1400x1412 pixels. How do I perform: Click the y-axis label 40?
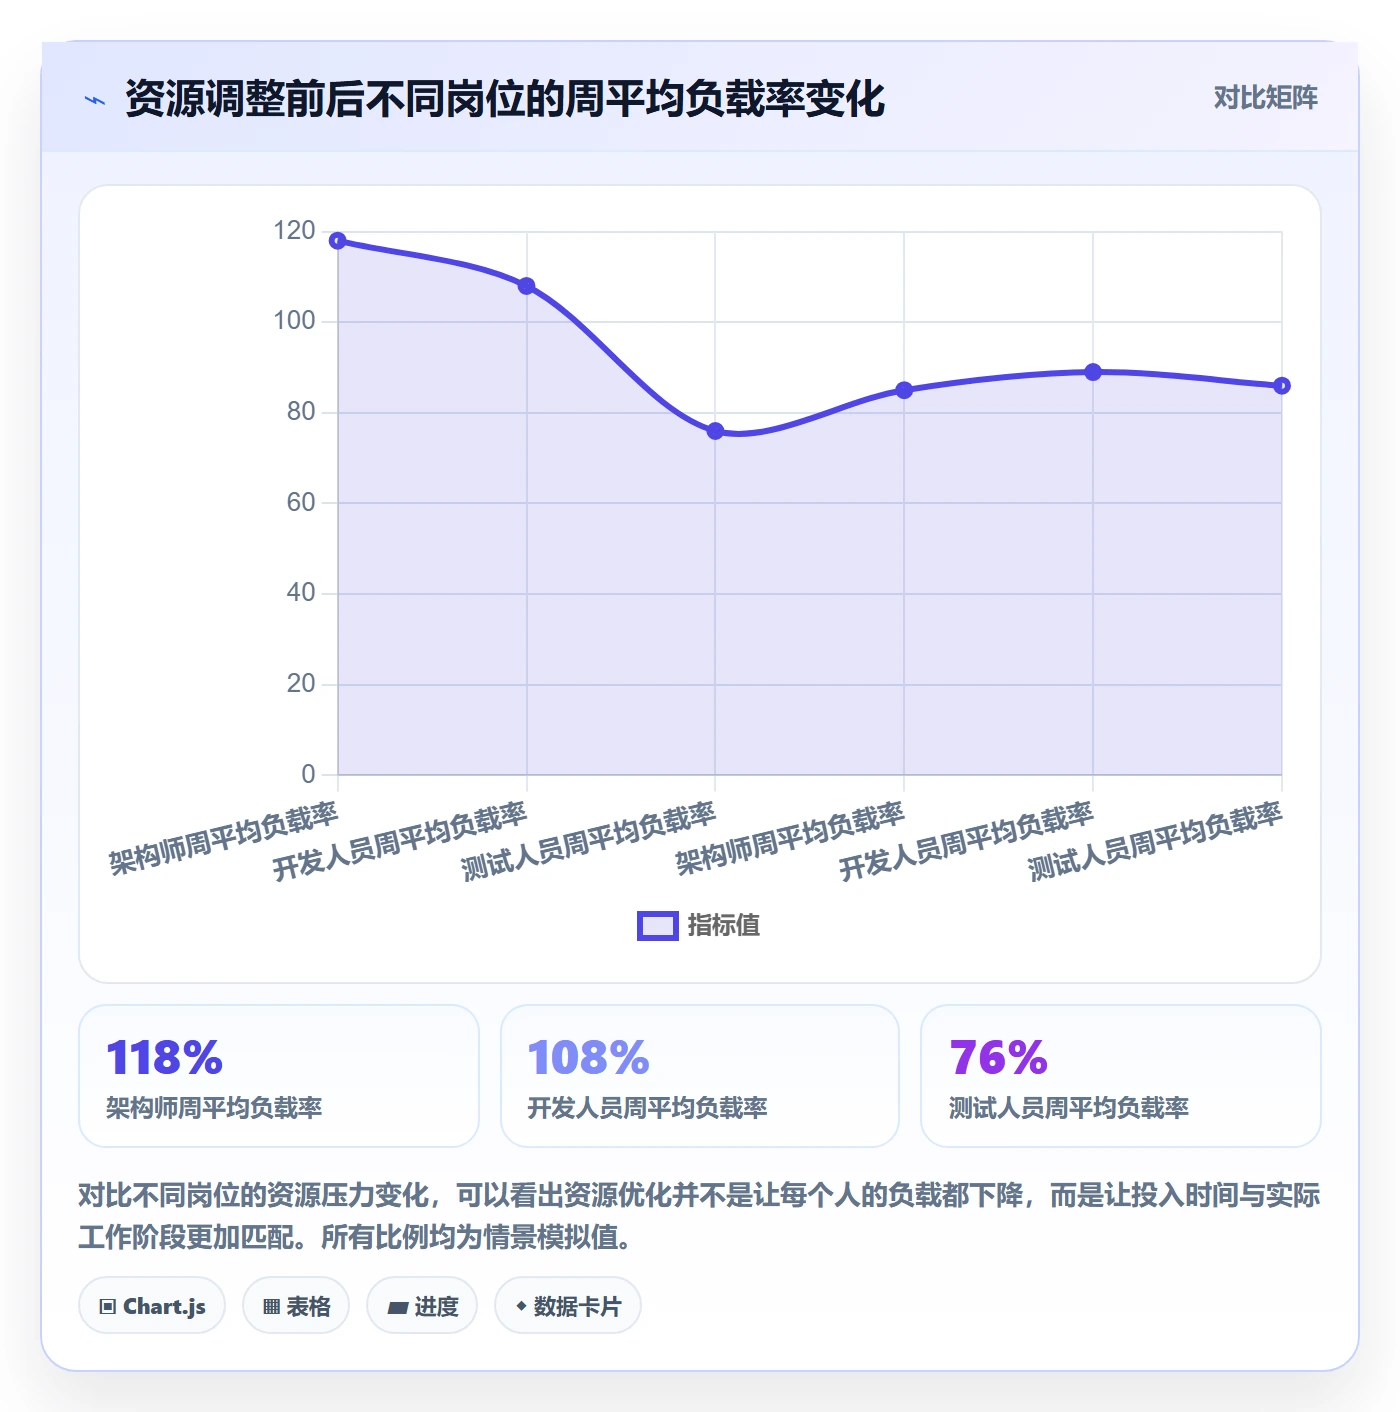[x=301, y=593]
